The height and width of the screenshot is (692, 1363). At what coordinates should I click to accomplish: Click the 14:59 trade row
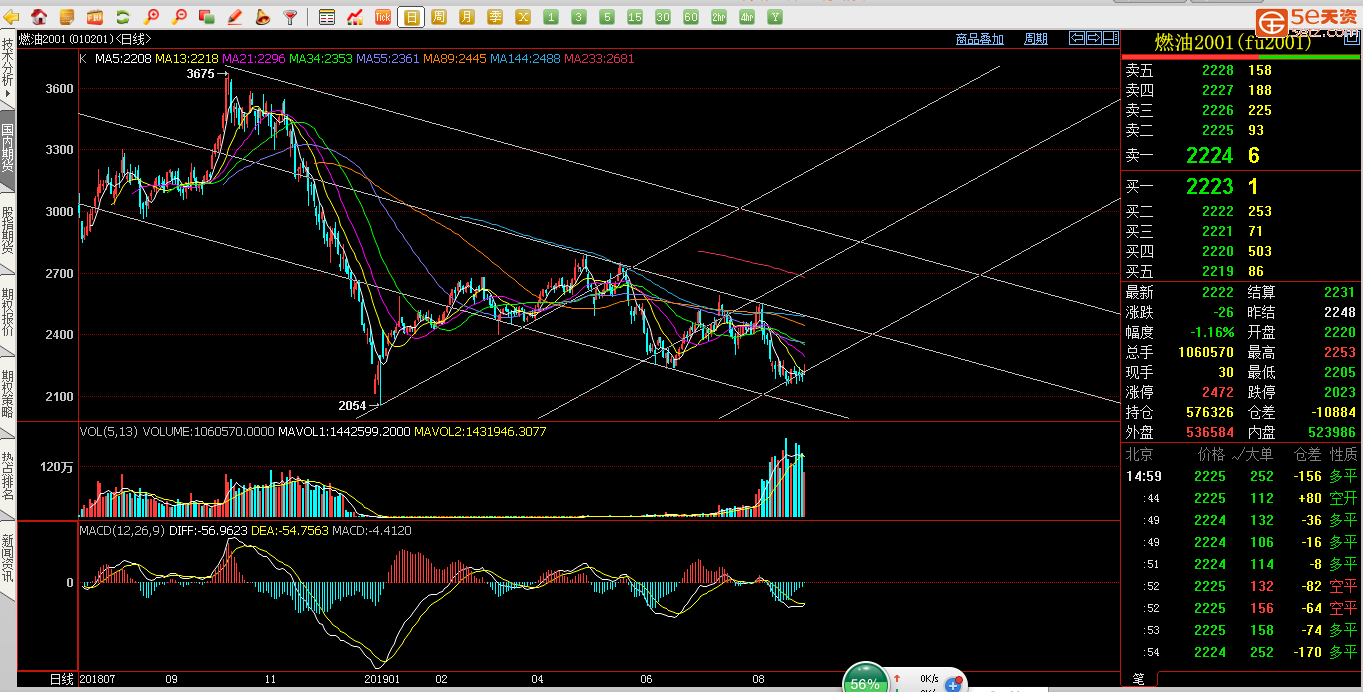coord(1241,476)
